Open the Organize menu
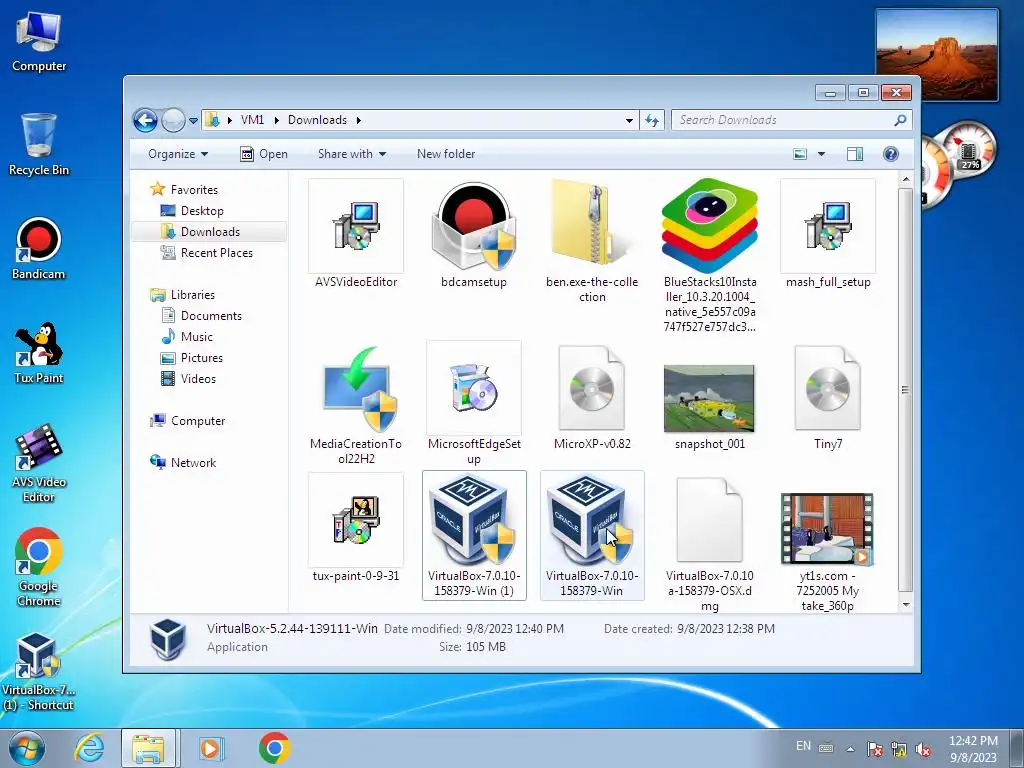1024x768 pixels. click(178, 154)
